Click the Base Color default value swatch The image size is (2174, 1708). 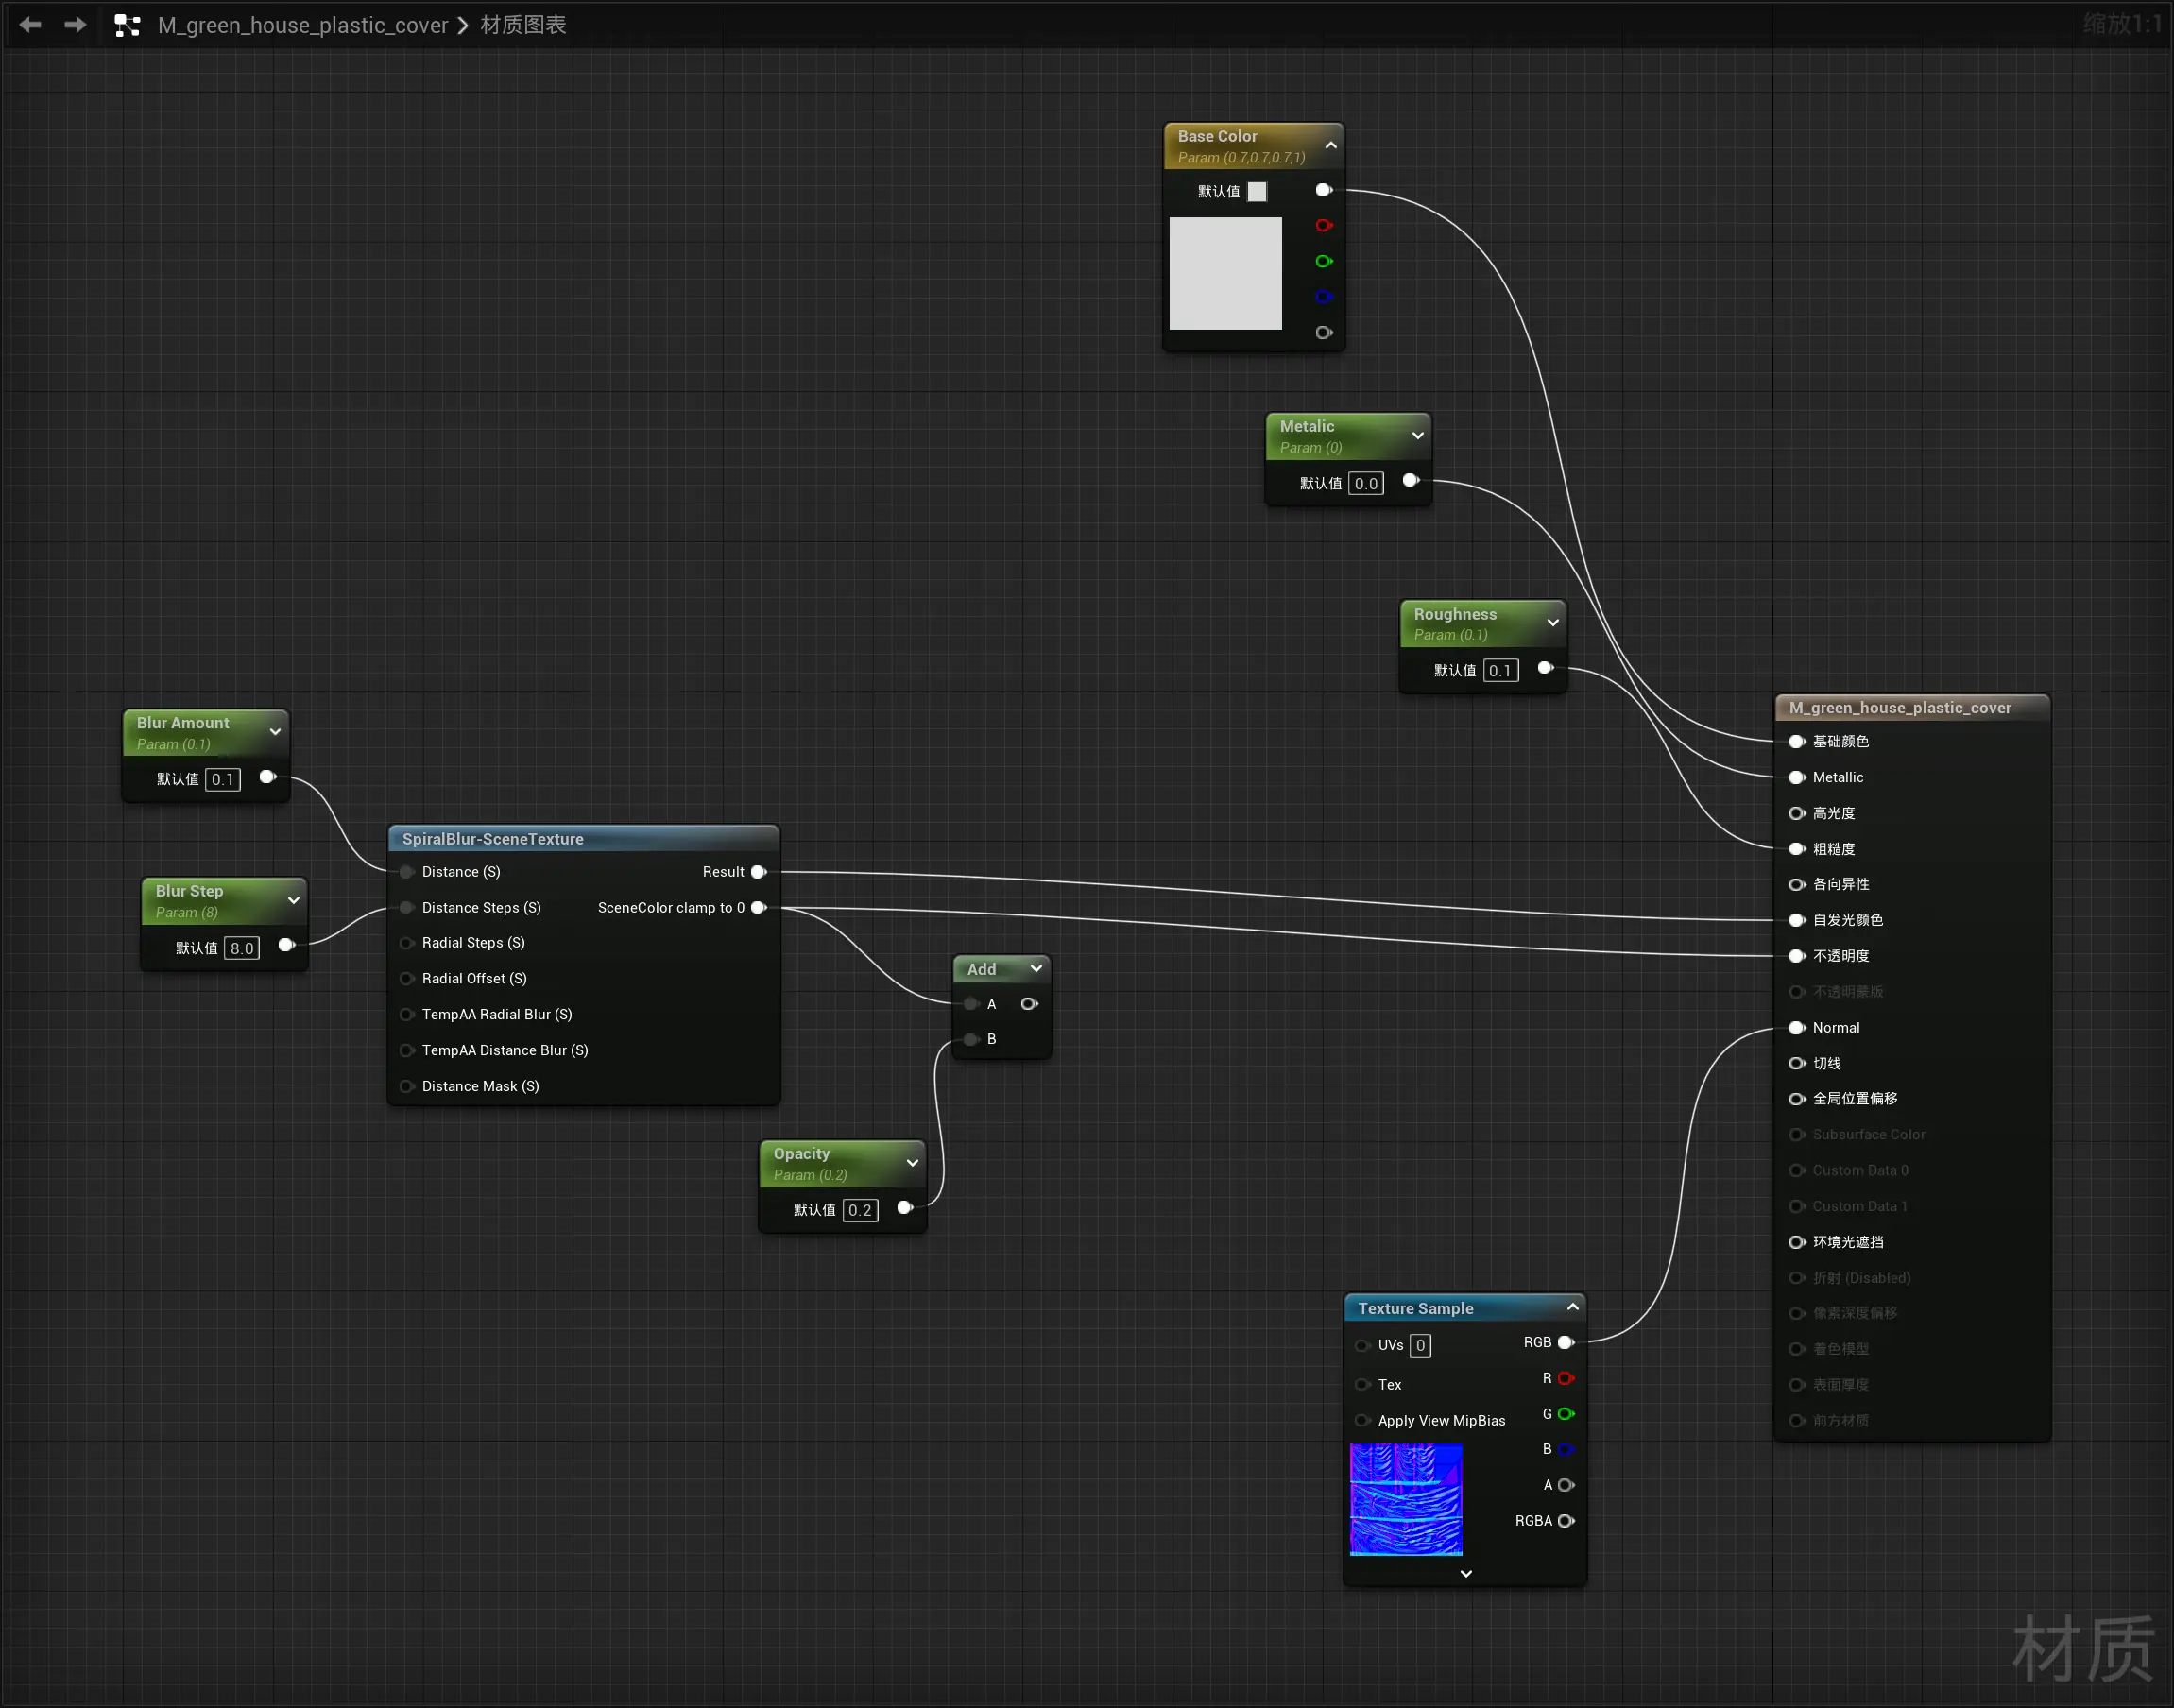click(1258, 191)
